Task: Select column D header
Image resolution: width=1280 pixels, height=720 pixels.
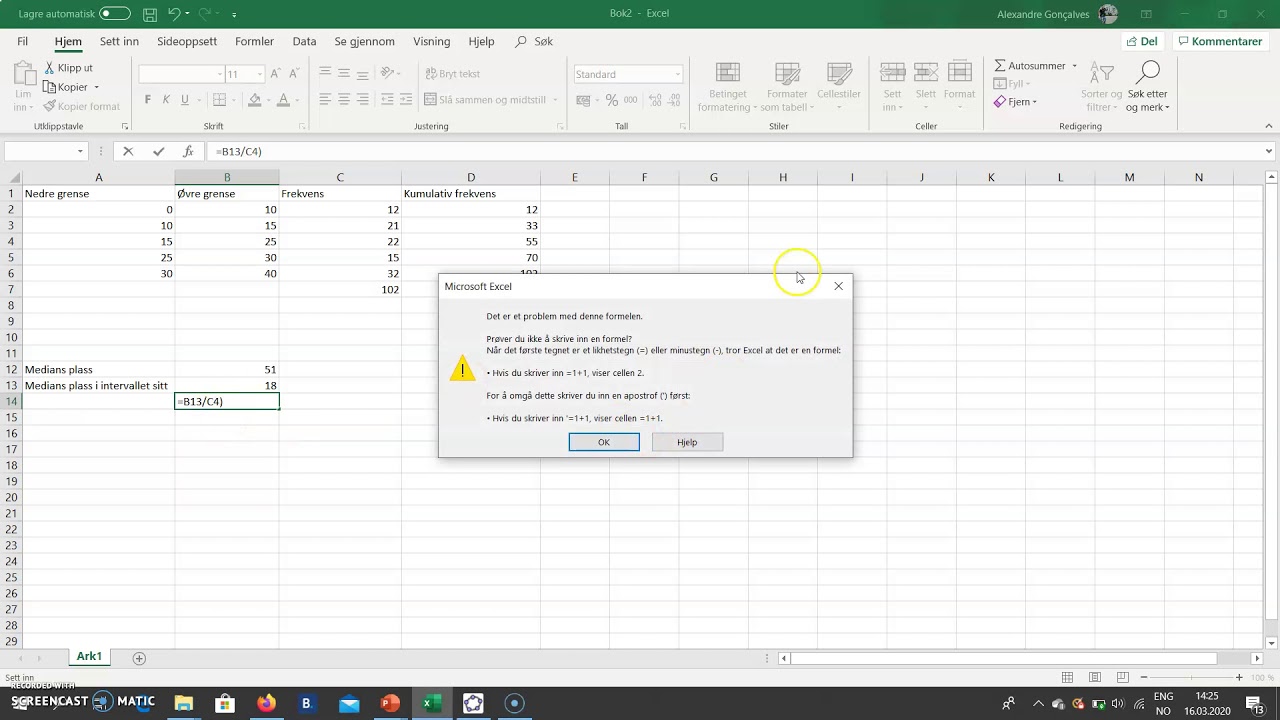Action: click(x=471, y=178)
